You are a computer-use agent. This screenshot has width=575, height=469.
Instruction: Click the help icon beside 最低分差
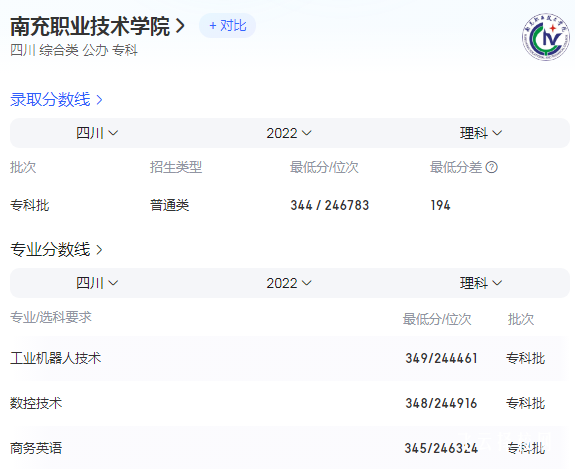point(491,168)
